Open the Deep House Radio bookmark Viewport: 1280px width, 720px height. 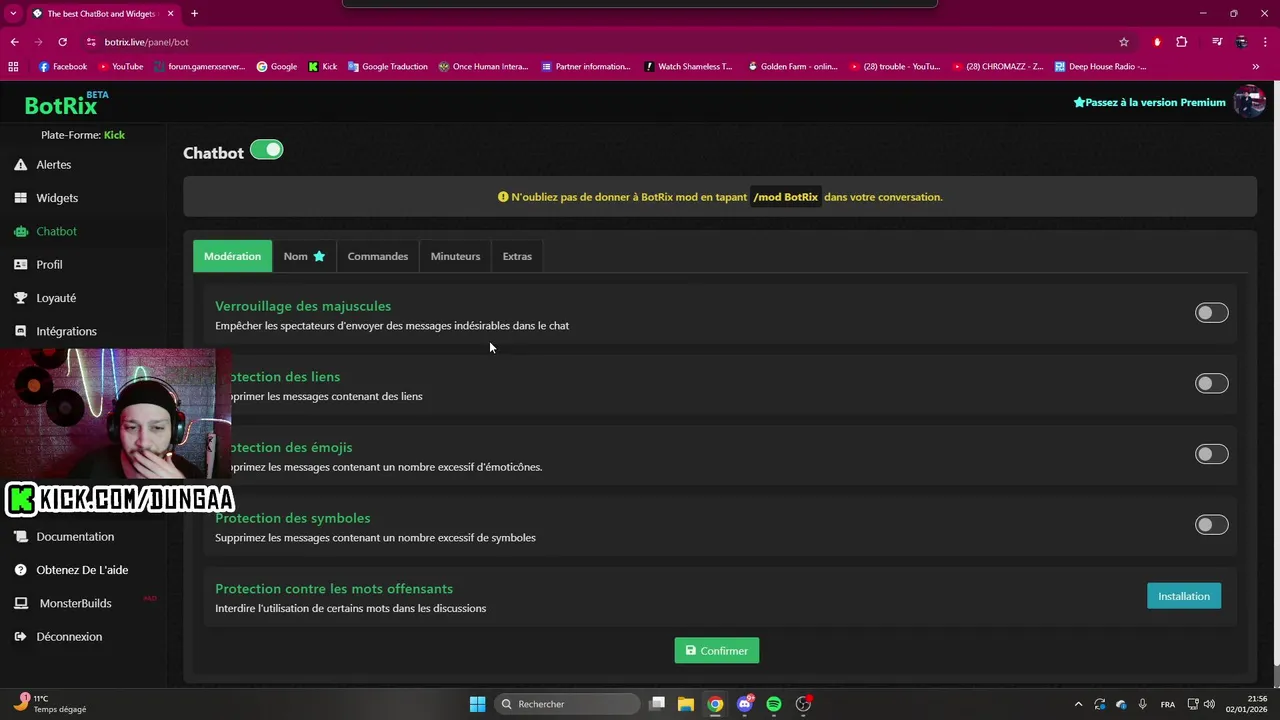pyautogui.click(x=1101, y=67)
